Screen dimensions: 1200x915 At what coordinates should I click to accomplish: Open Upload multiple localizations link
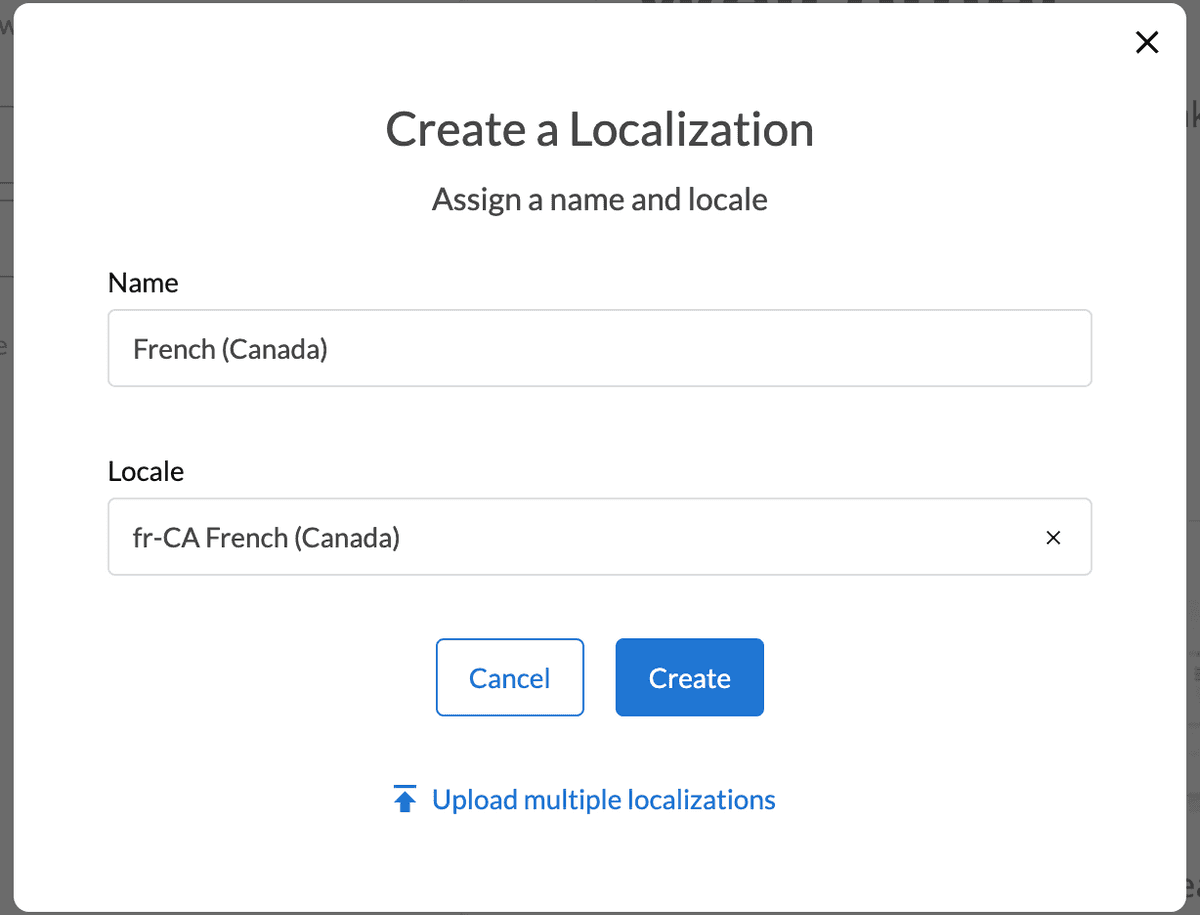(x=604, y=800)
